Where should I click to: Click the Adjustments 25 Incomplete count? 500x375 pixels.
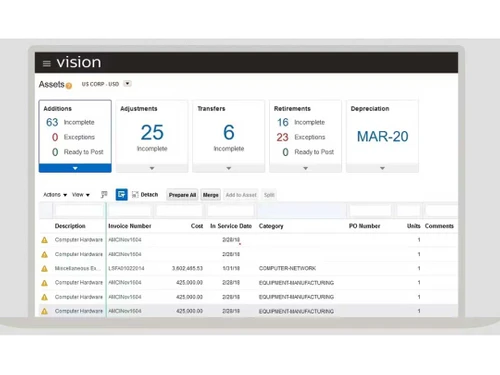[x=152, y=132]
